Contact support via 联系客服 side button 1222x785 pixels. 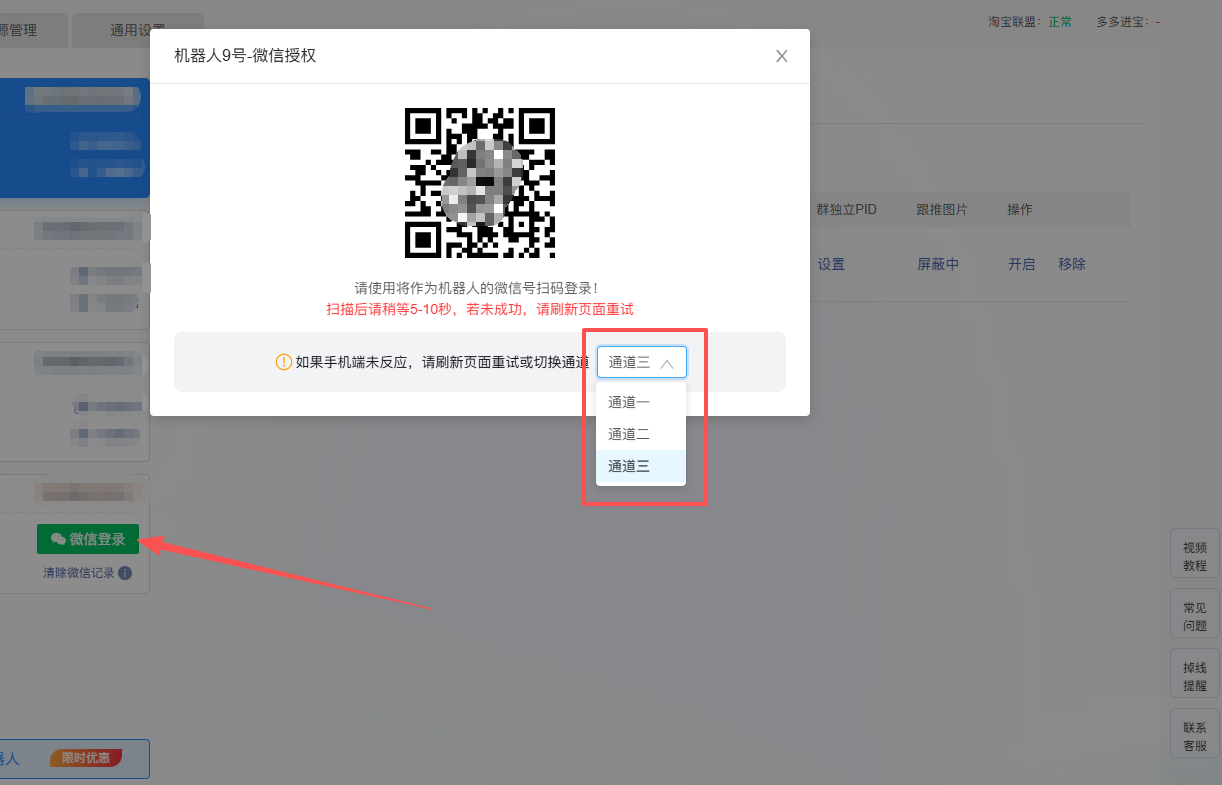(1195, 737)
